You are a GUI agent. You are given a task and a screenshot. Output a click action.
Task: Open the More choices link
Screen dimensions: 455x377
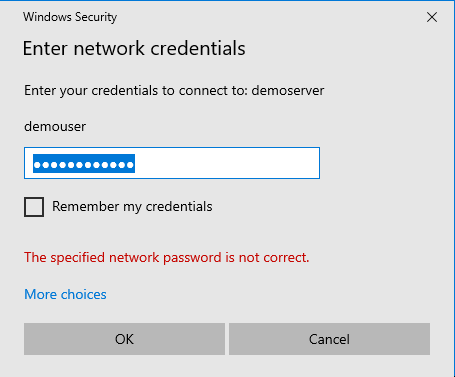click(65, 294)
